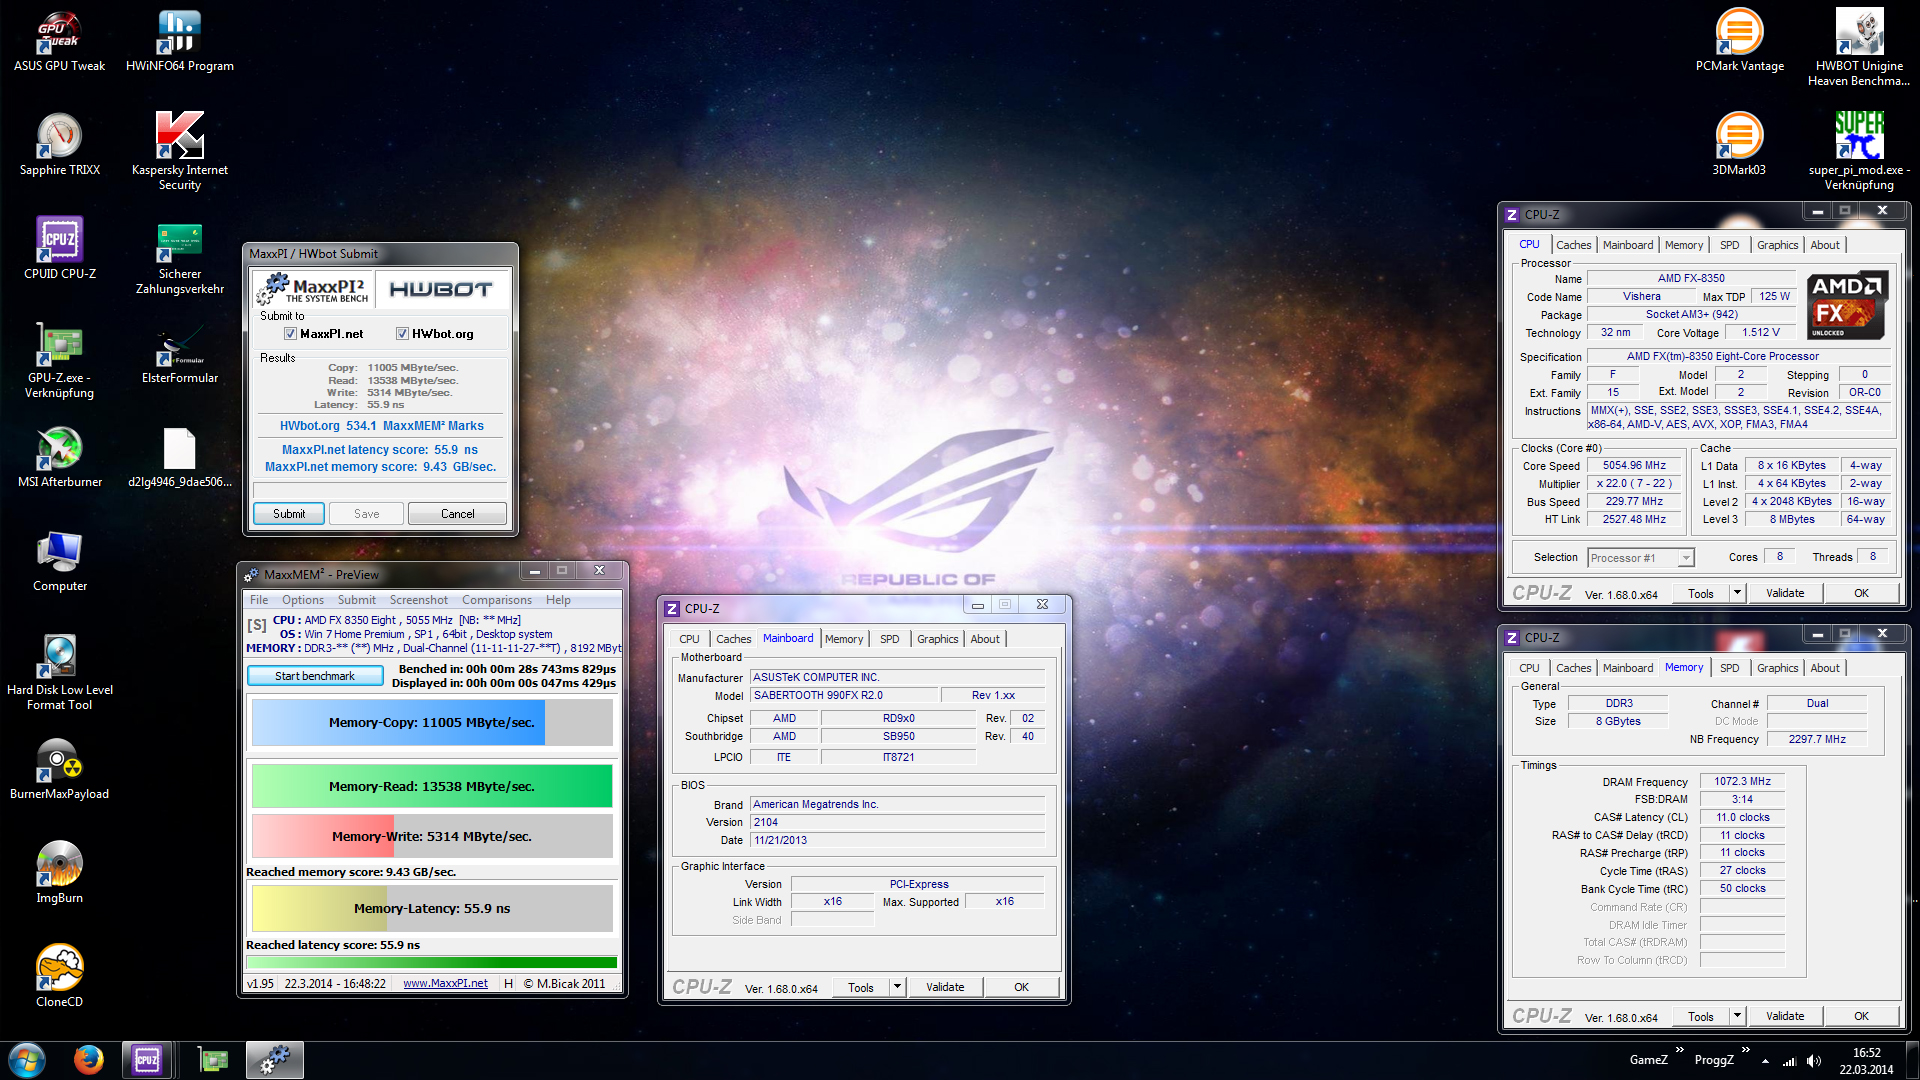Click the HWBOT logo banner

click(441, 290)
